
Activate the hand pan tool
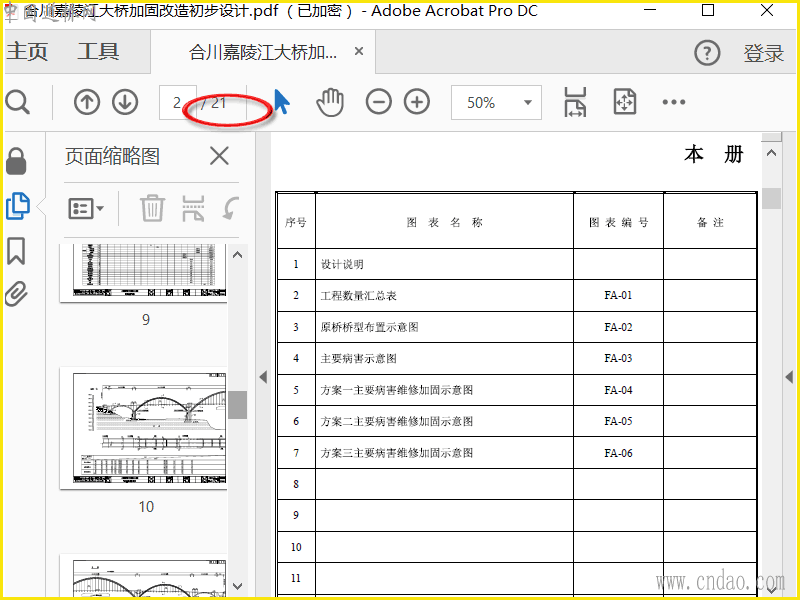point(330,102)
